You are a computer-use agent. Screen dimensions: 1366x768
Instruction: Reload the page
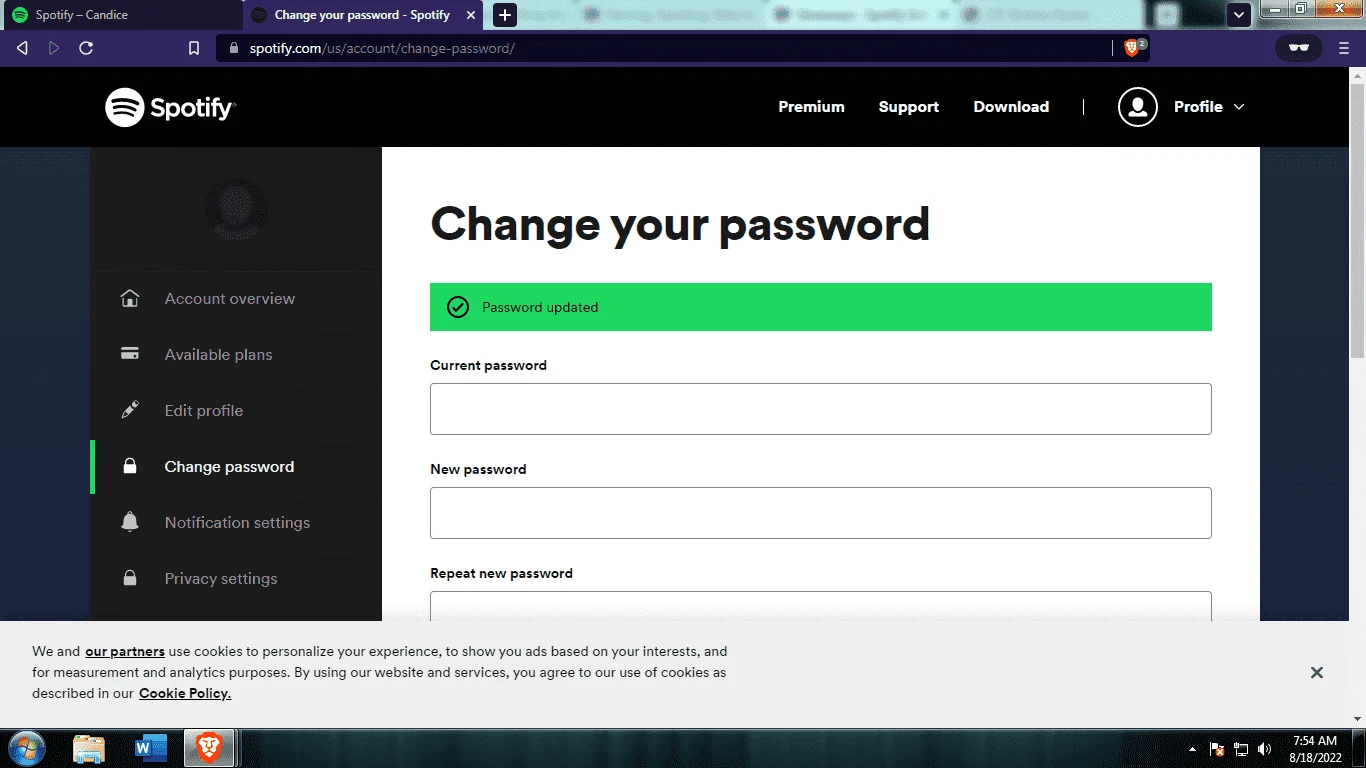click(x=86, y=48)
